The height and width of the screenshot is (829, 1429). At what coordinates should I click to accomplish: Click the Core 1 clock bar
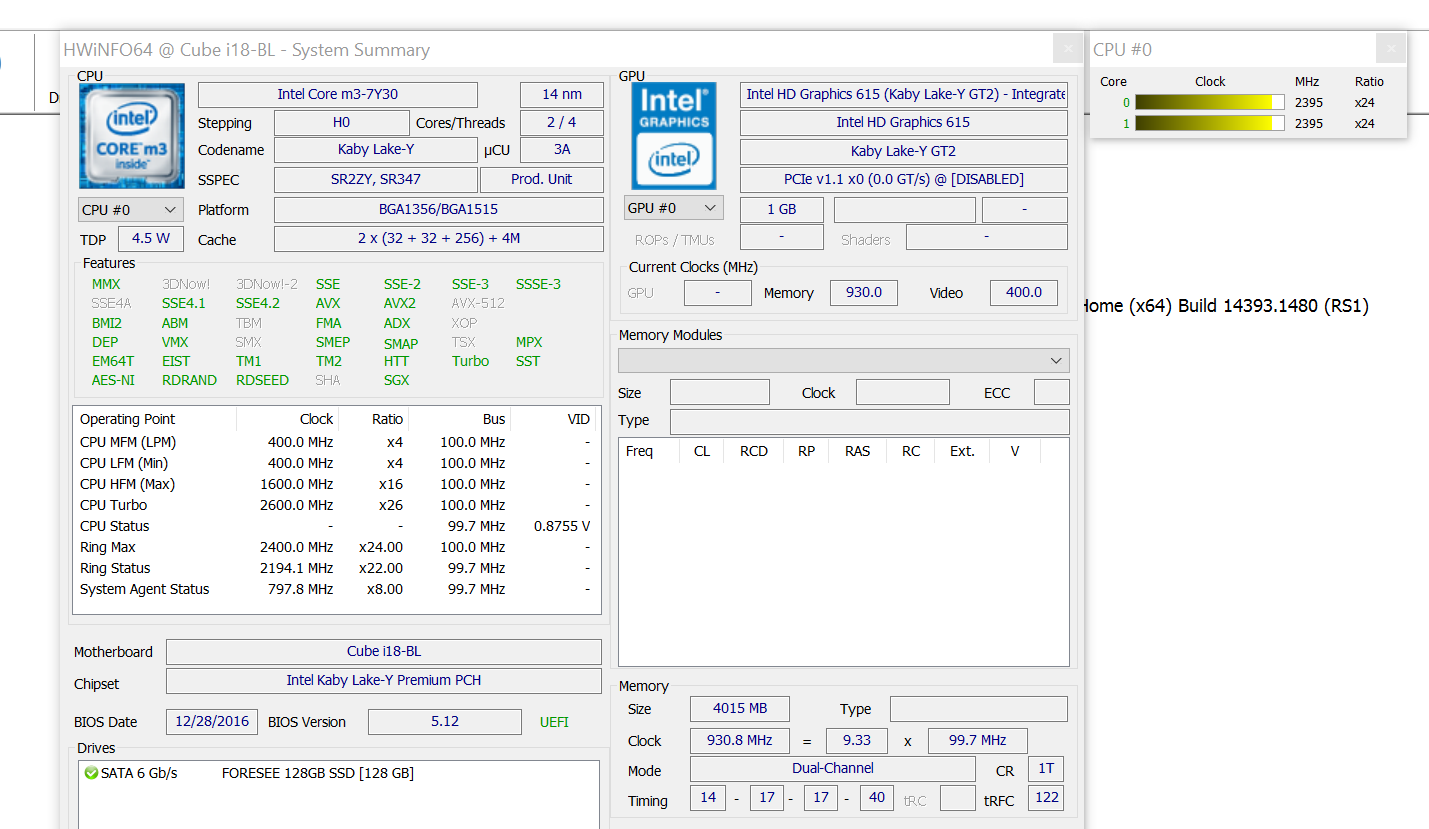coord(1209,123)
